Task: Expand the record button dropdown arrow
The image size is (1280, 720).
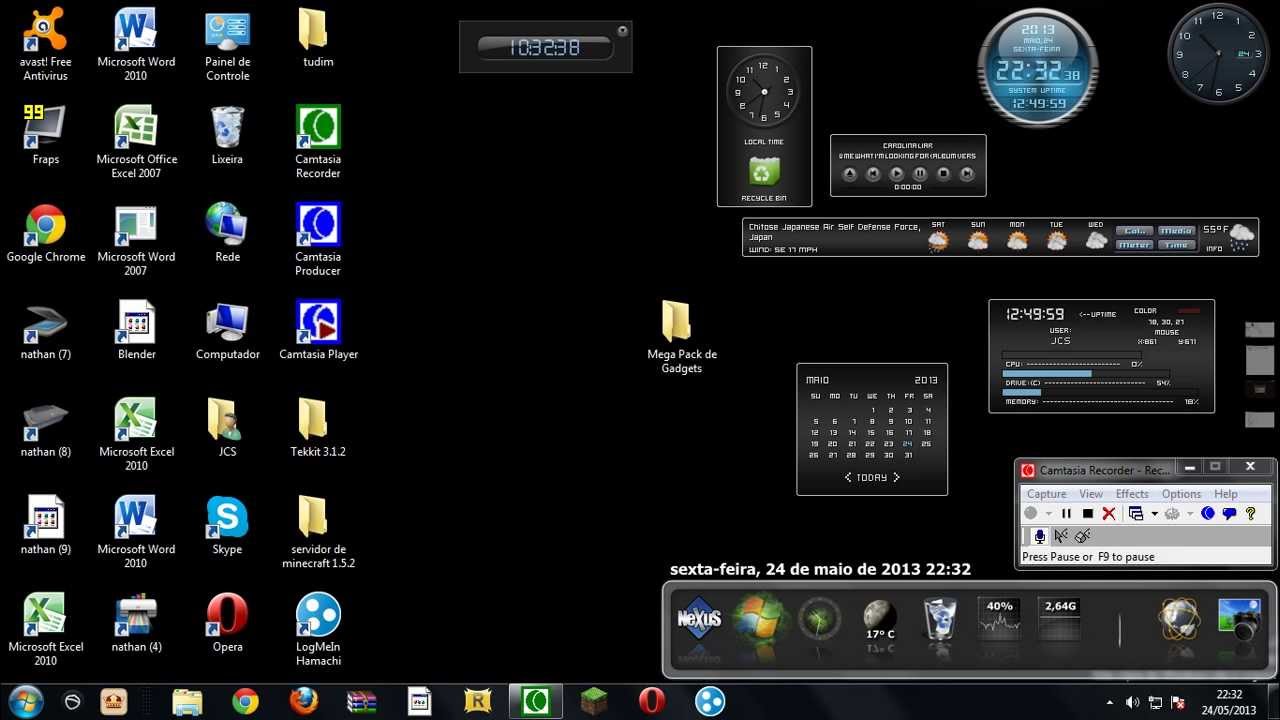Action: (x=1048, y=514)
